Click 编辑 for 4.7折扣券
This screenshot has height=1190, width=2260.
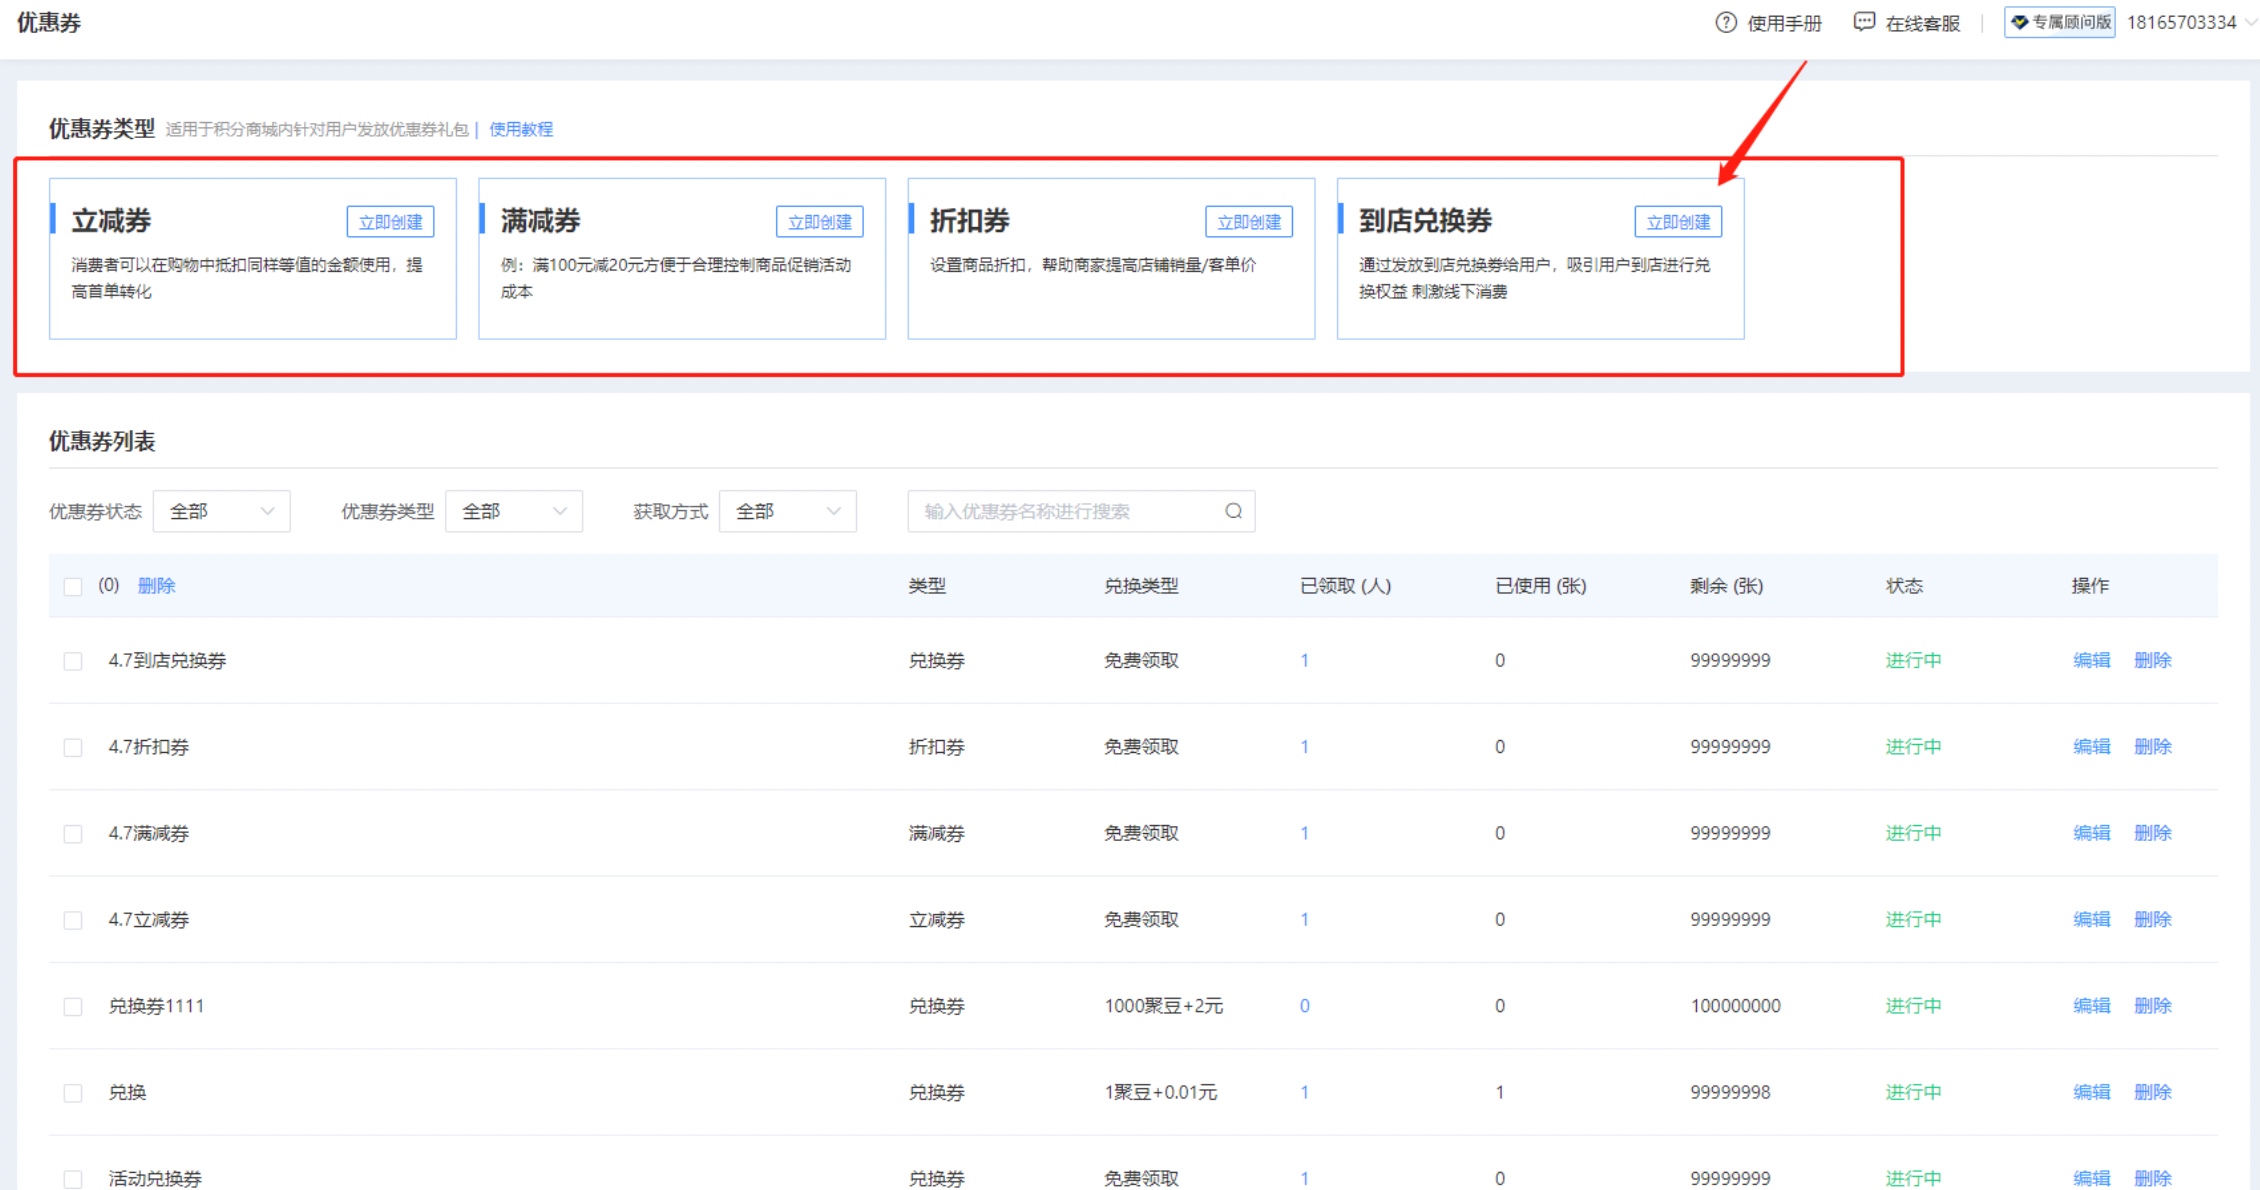tap(2091, 747)
